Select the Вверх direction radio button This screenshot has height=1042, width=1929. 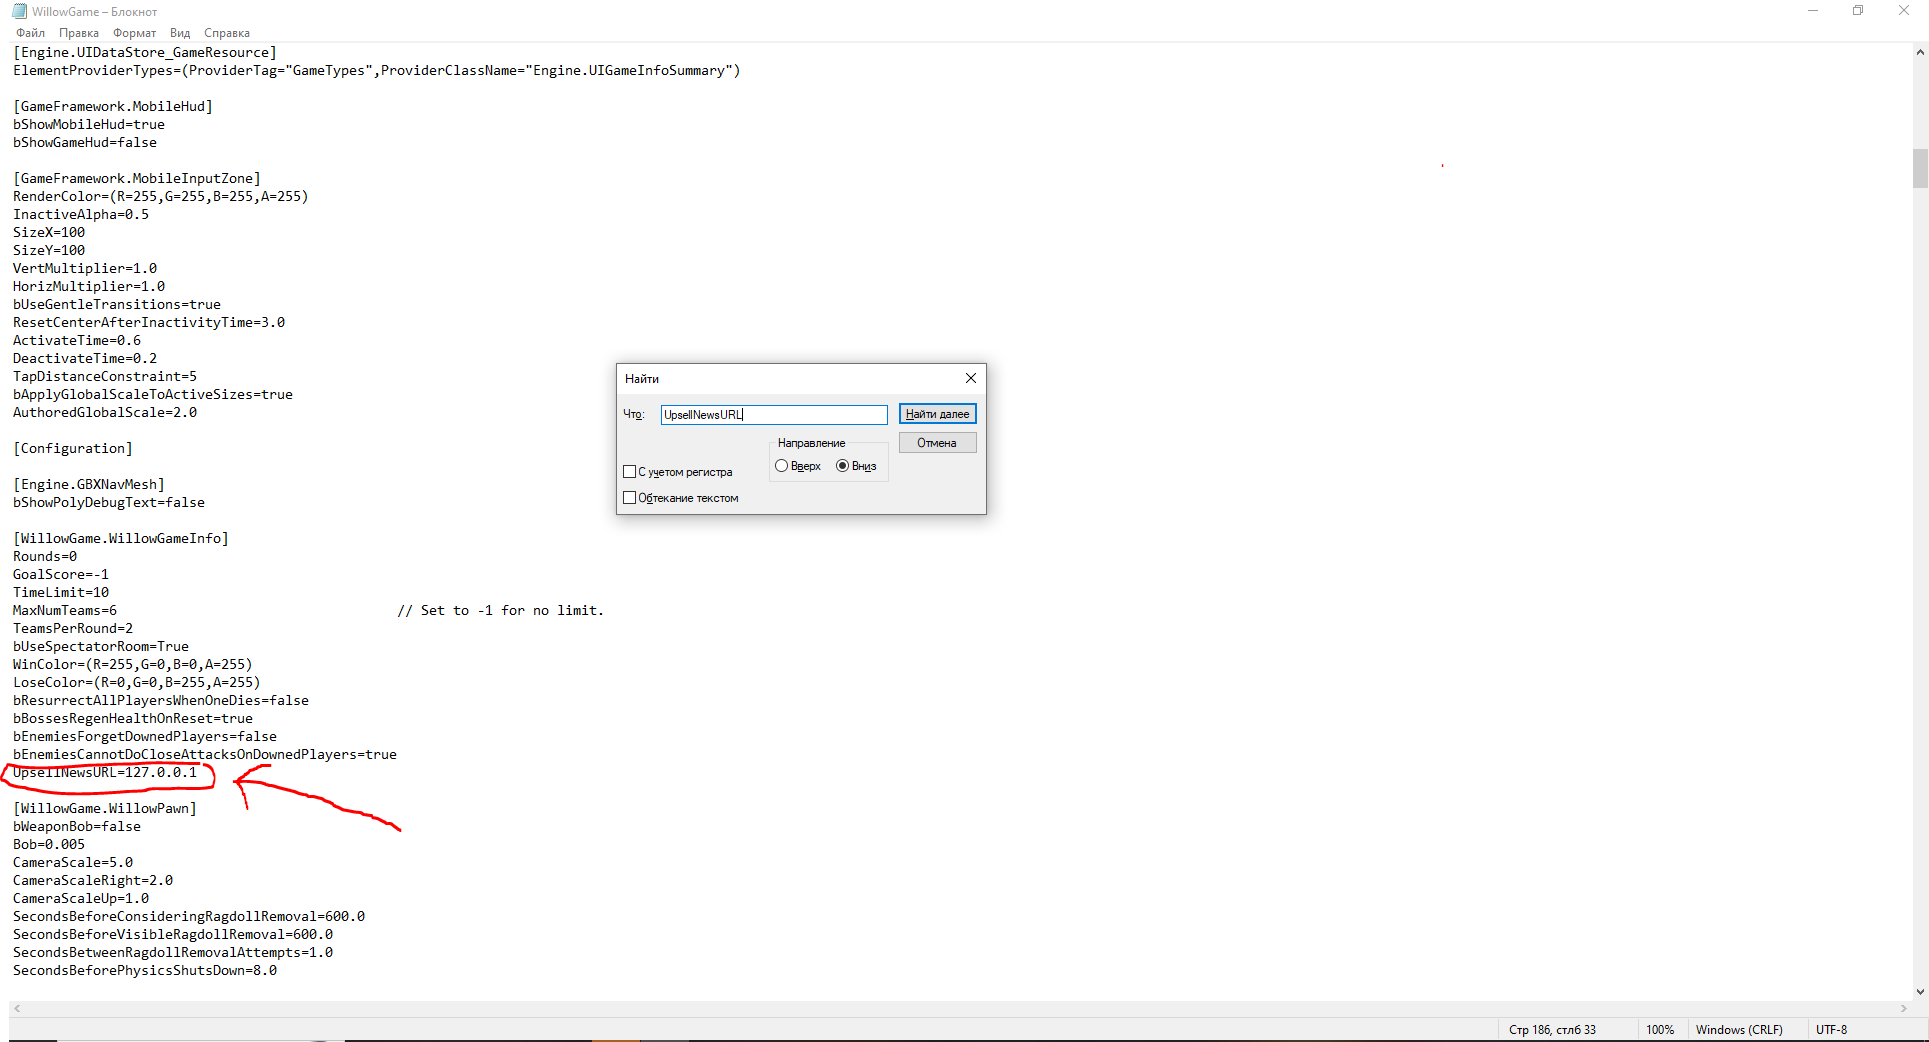[781, 466]
